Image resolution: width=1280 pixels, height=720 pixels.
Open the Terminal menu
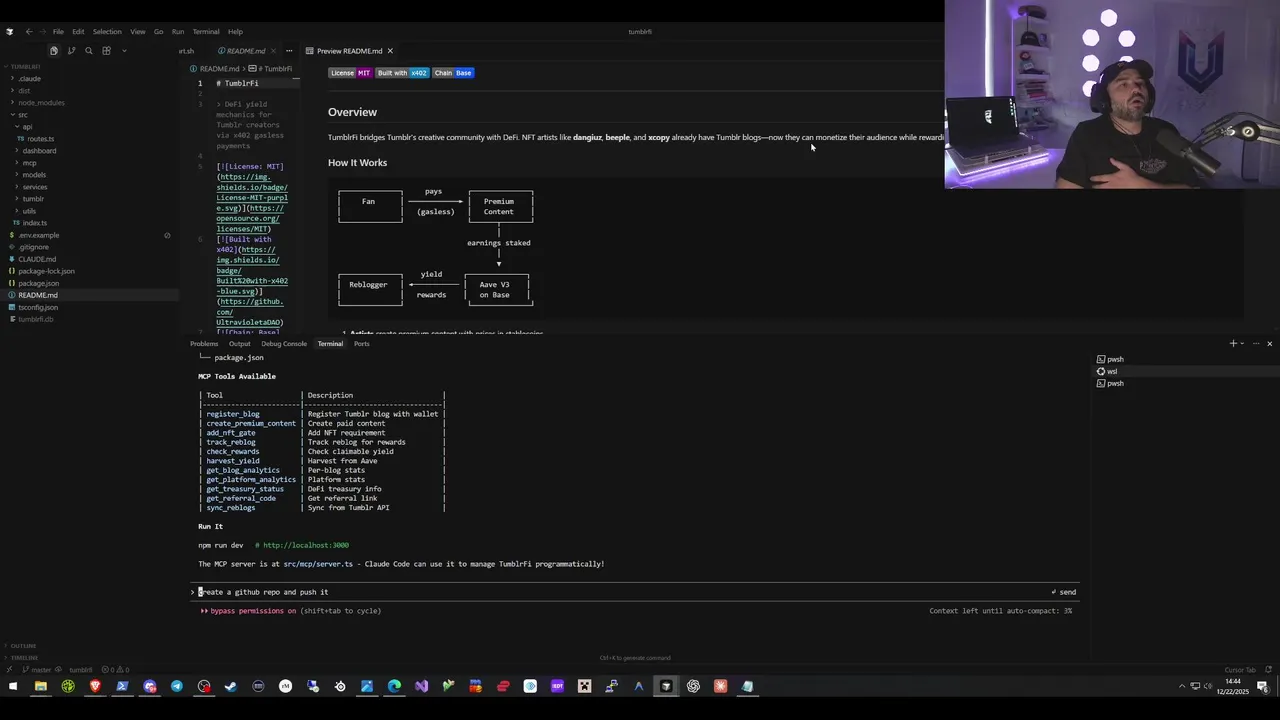(206, 31)
